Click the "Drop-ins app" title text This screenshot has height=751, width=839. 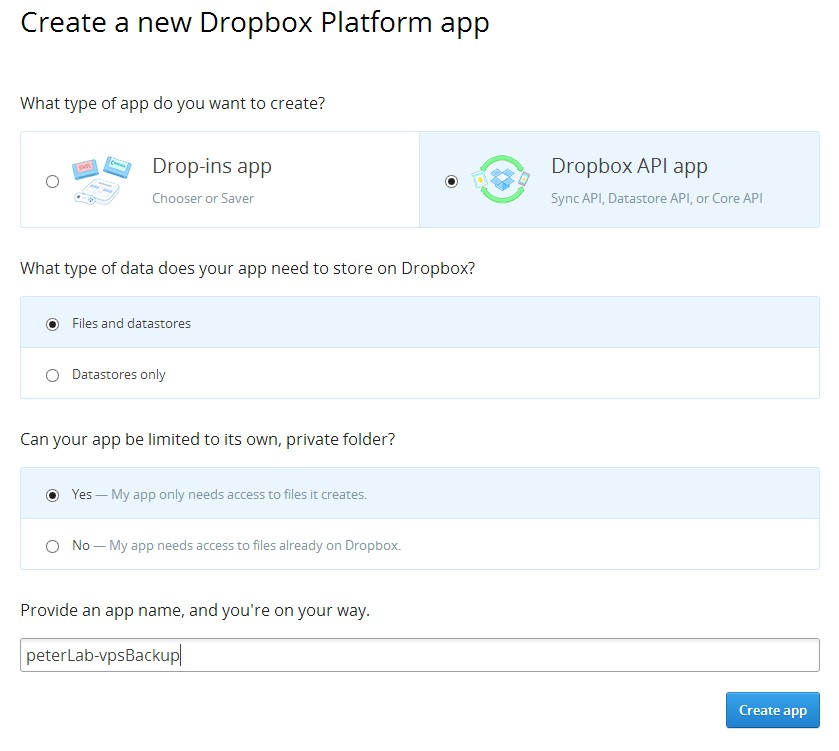coord(212,166)
